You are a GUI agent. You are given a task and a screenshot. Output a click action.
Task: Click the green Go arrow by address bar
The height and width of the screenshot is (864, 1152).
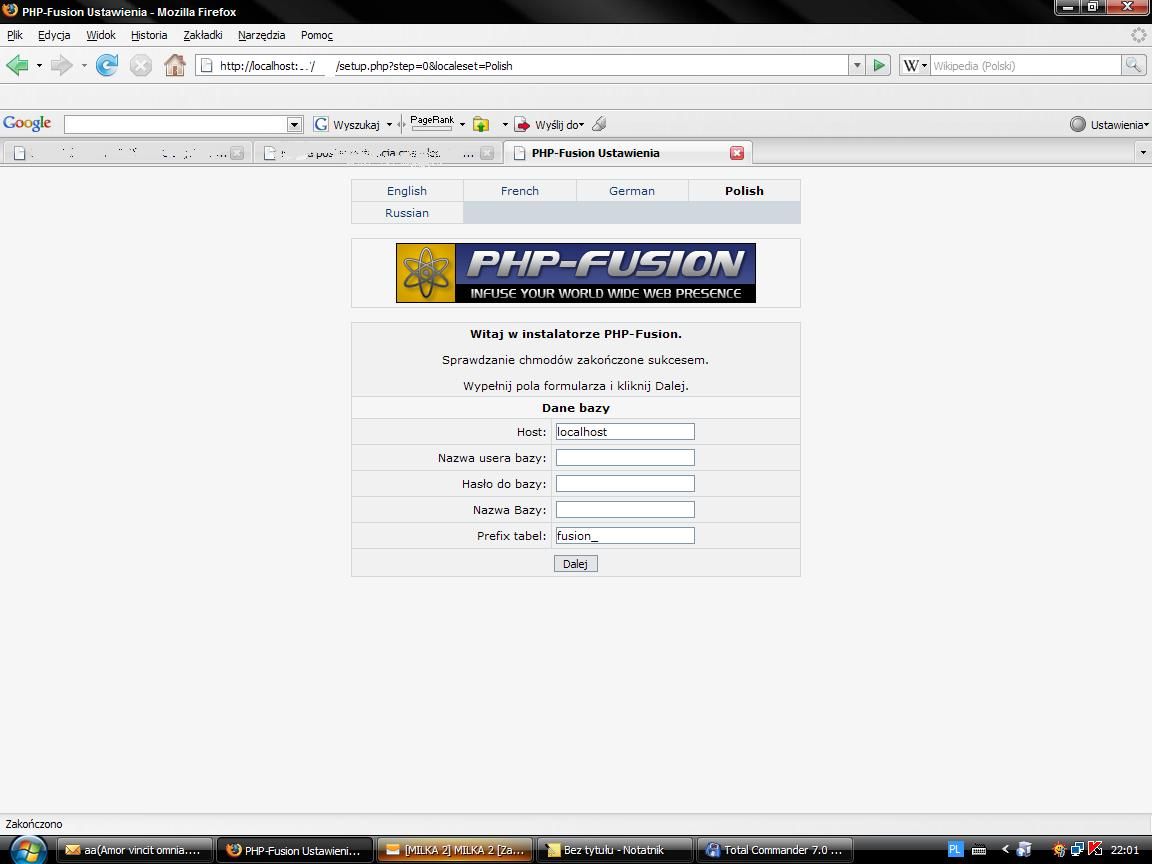pos(879,65)
